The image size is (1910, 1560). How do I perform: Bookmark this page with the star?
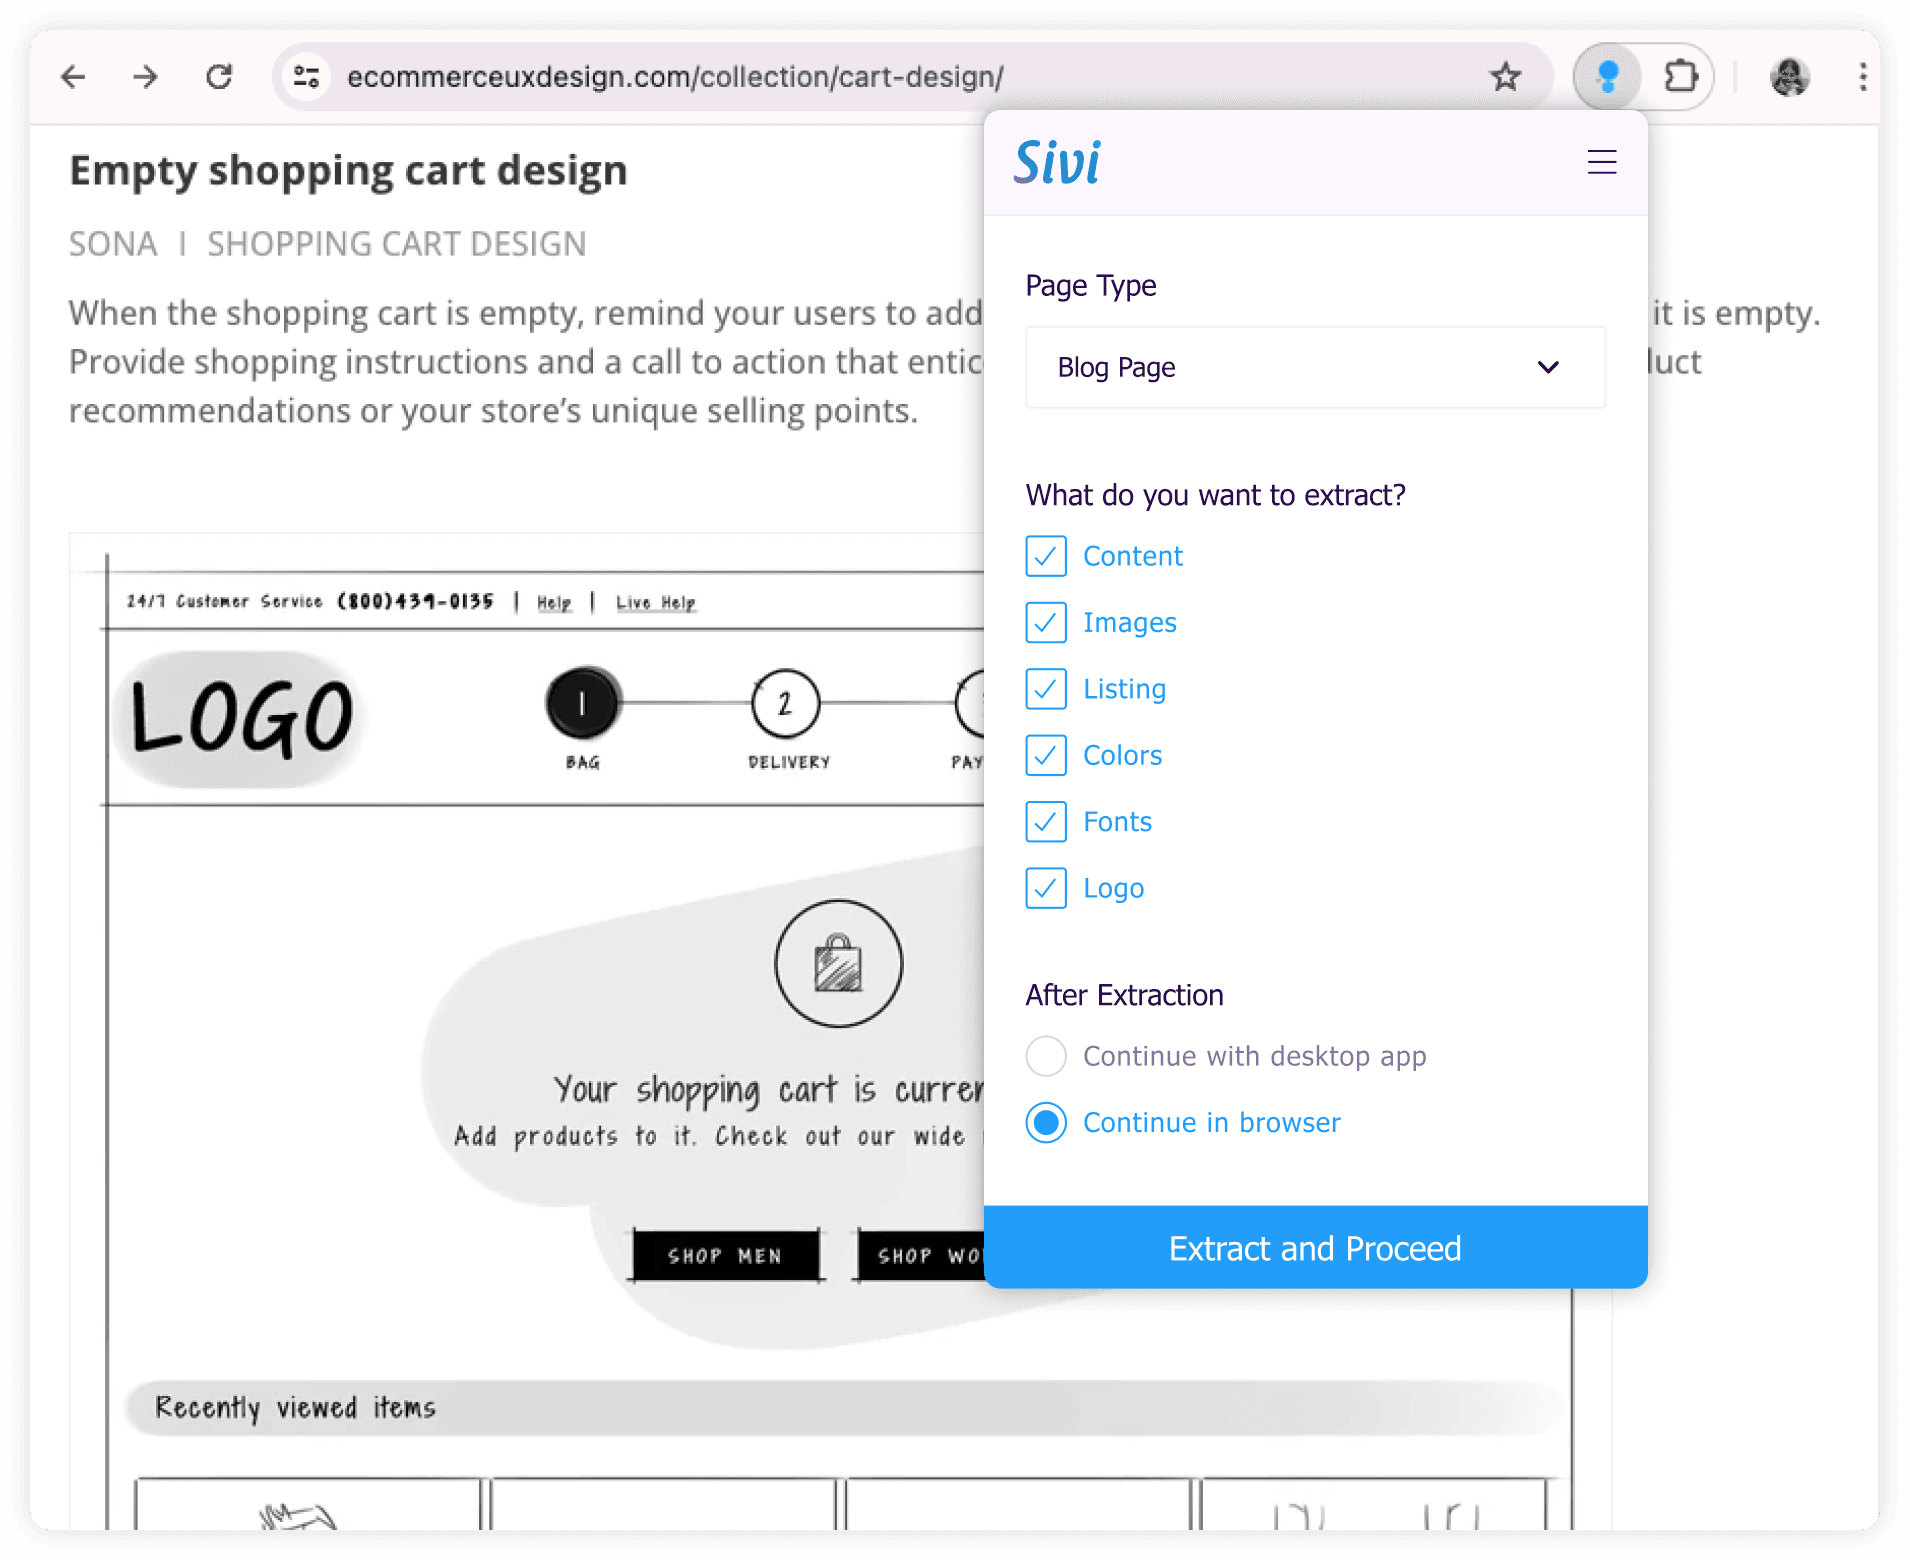(1505, 77)
